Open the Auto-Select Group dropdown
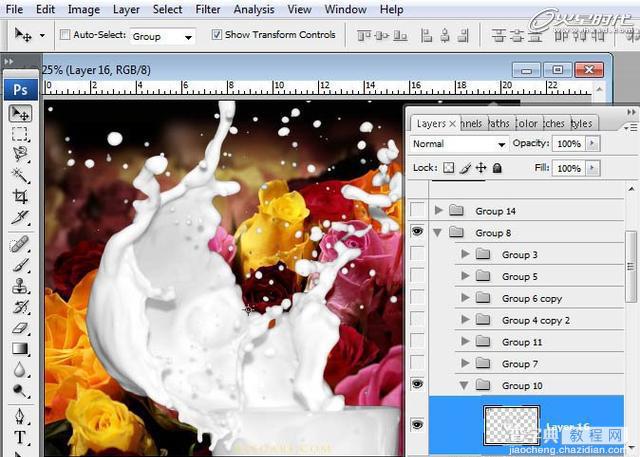The height and width of the screenshot is (457, 640). tap(162, 37)
